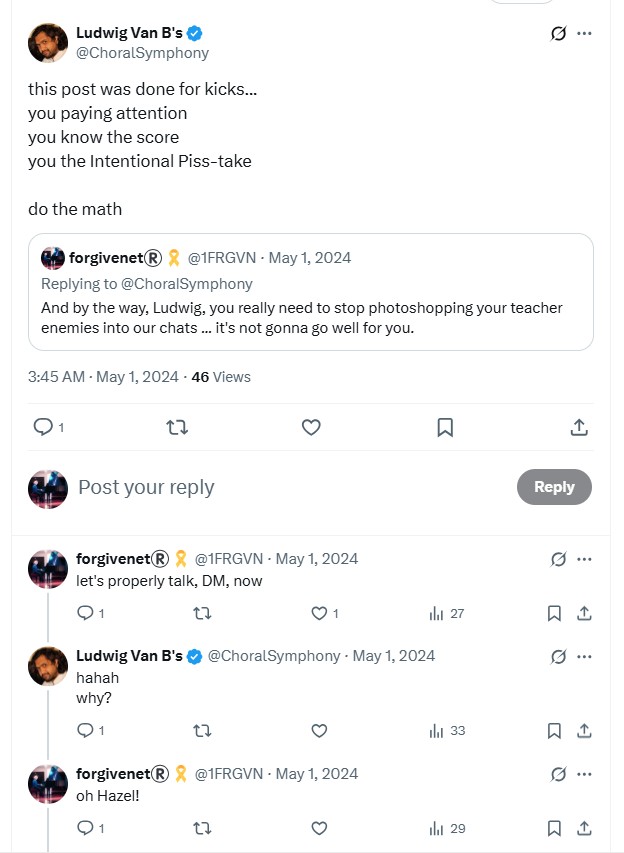Open the quoted forgivenet post
This screenshot has height=853, width=624.
pyautogui.click(x=311, y=292)
